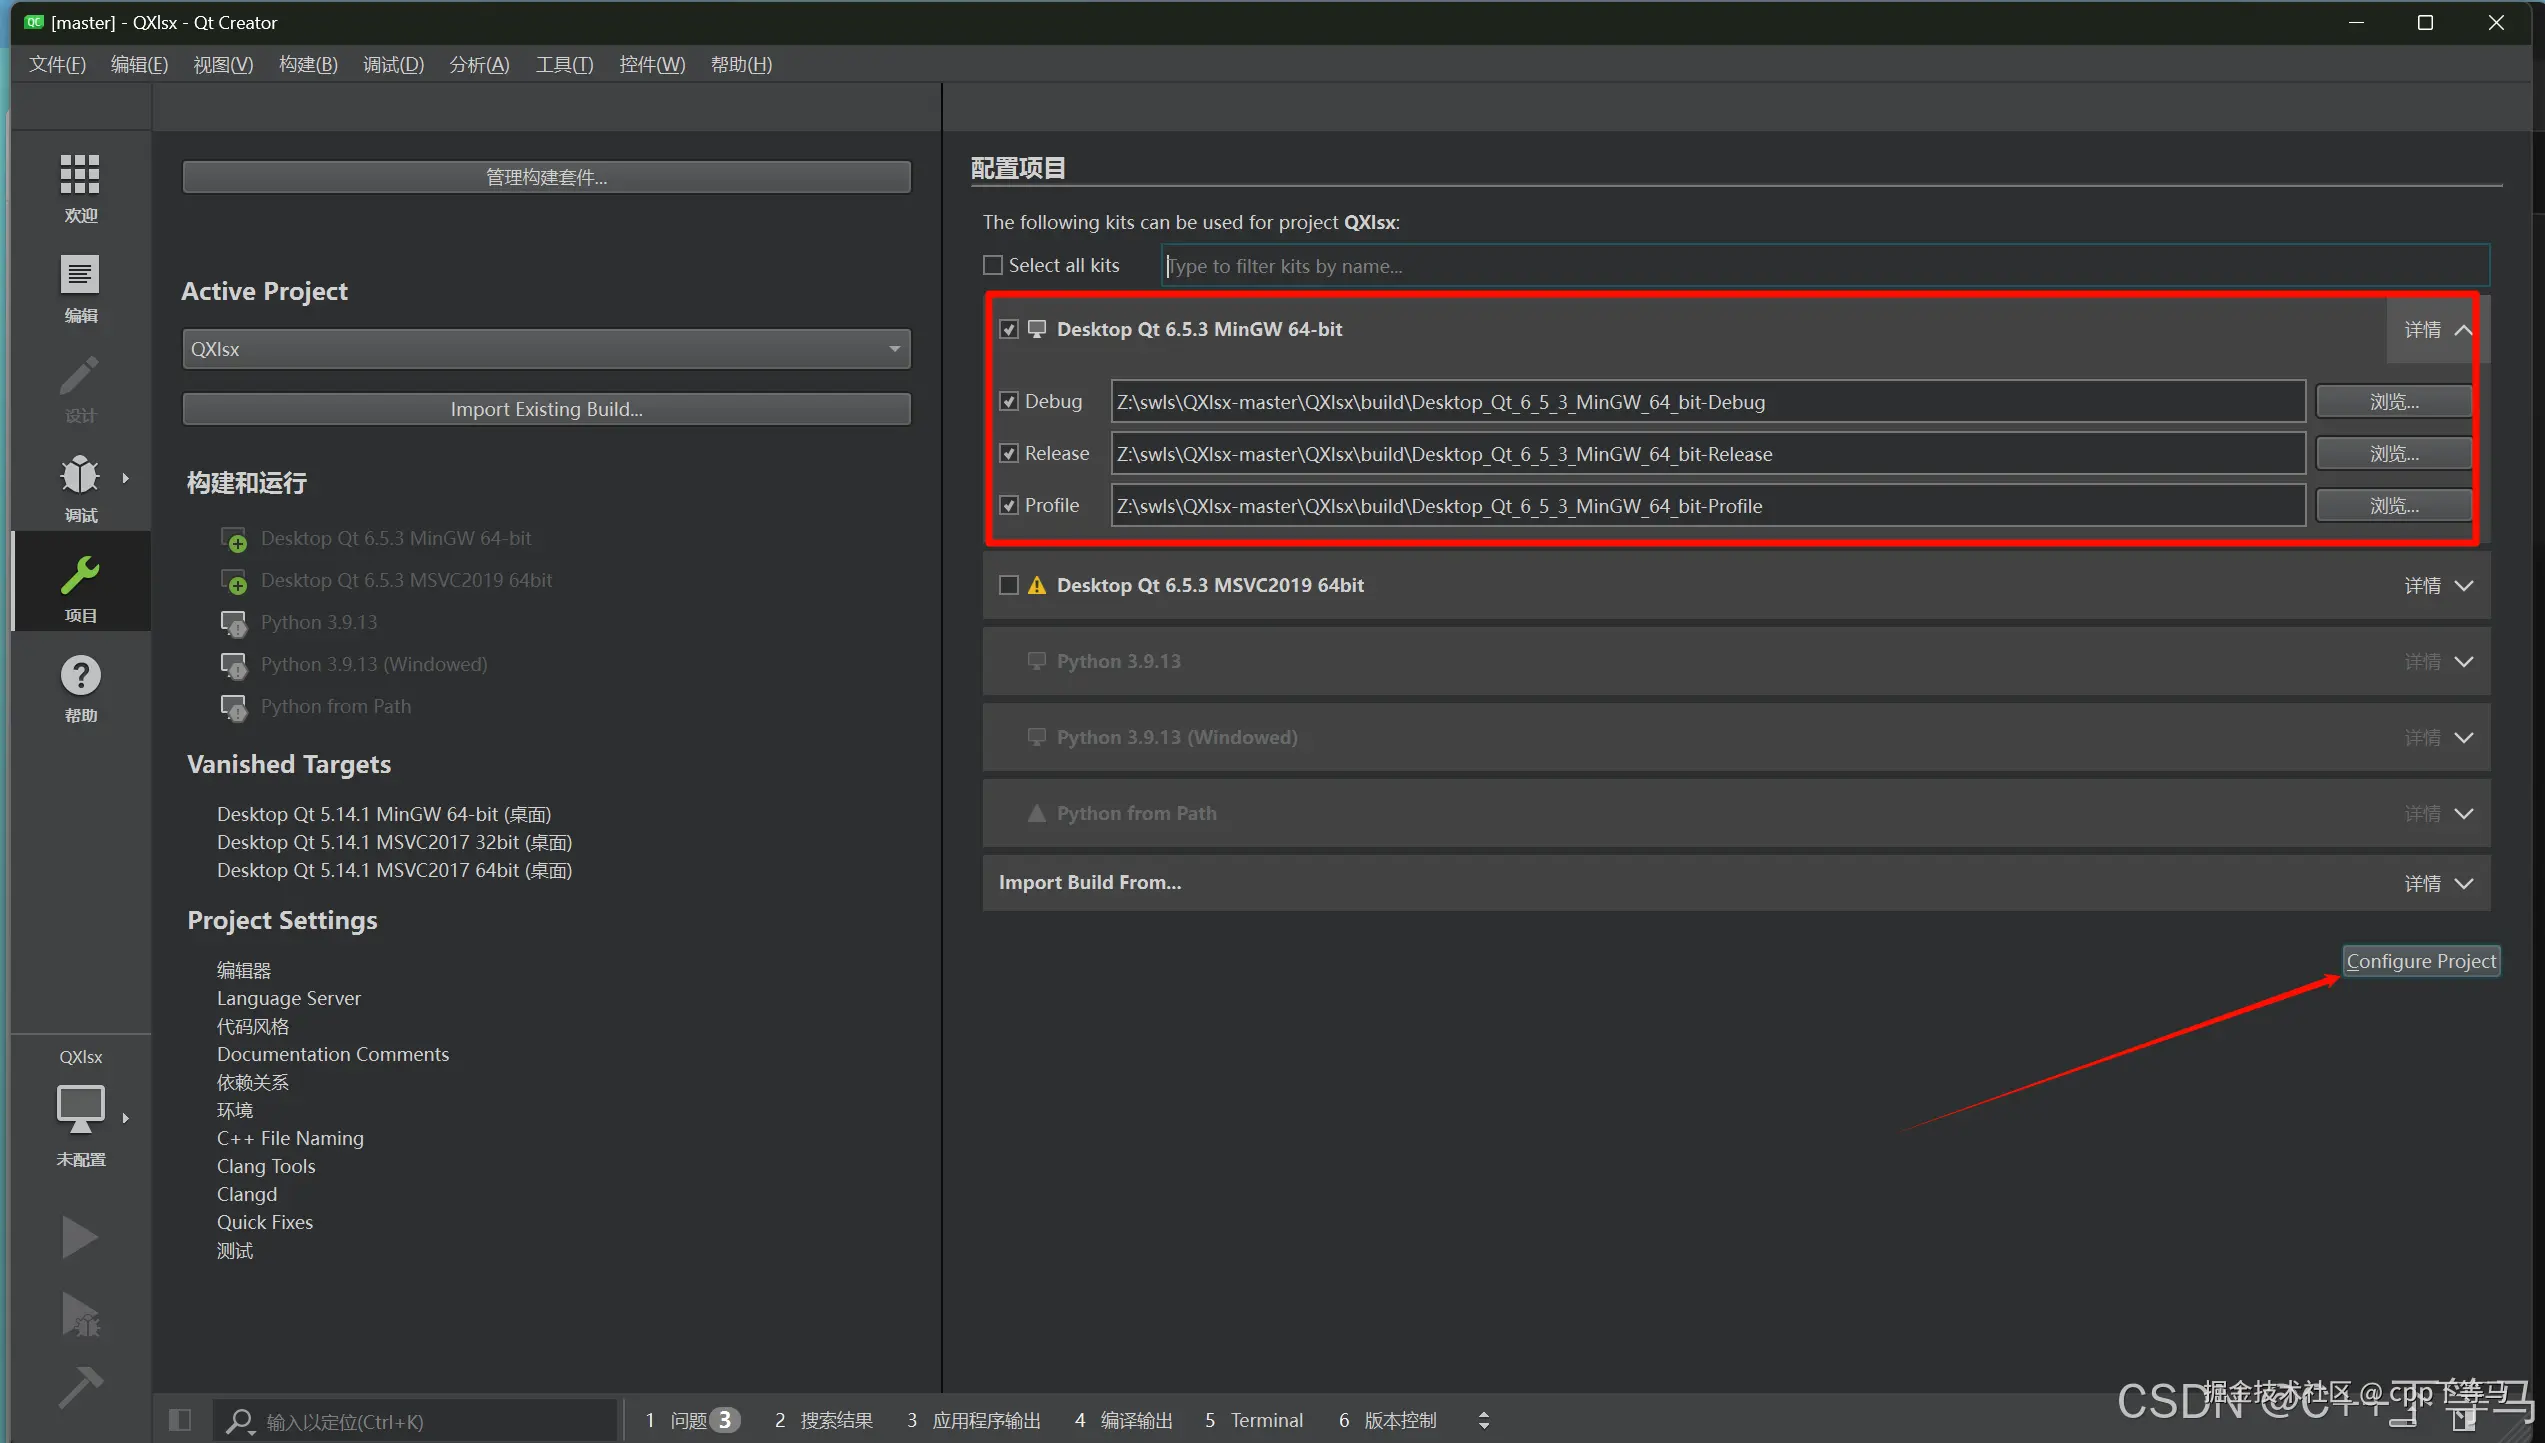Click the green Run play button
The width and height of the screenshot is (2545, 1443).
point(79,1237)
